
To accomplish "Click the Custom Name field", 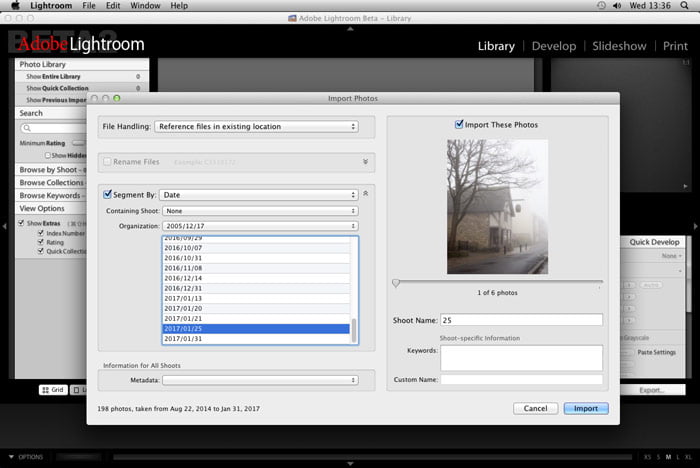I will [x=521, y=380].
